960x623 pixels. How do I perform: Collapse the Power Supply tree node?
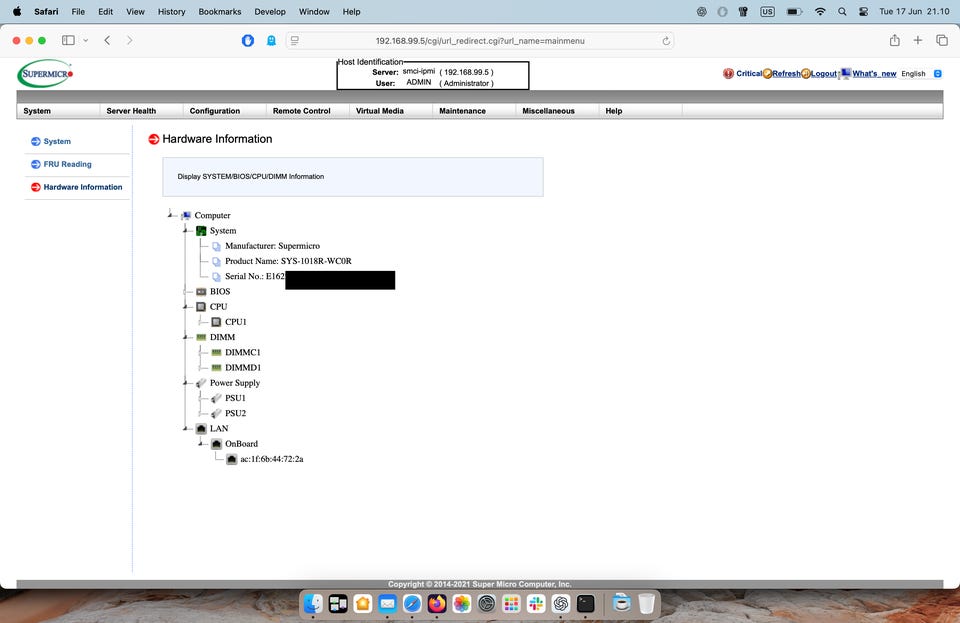tap(186, 383)
